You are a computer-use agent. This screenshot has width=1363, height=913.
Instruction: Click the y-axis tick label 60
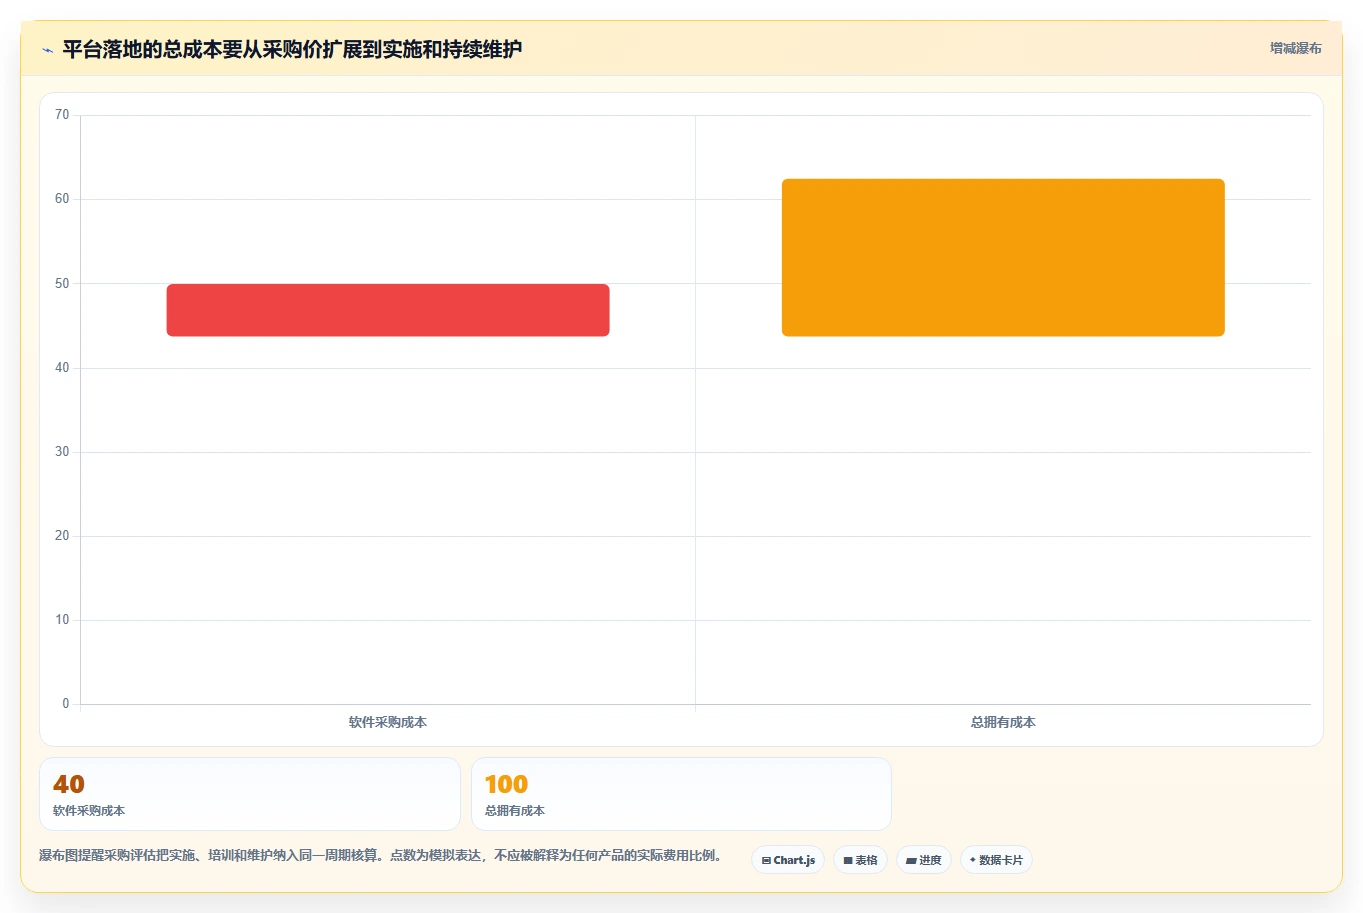coord(62,199)
